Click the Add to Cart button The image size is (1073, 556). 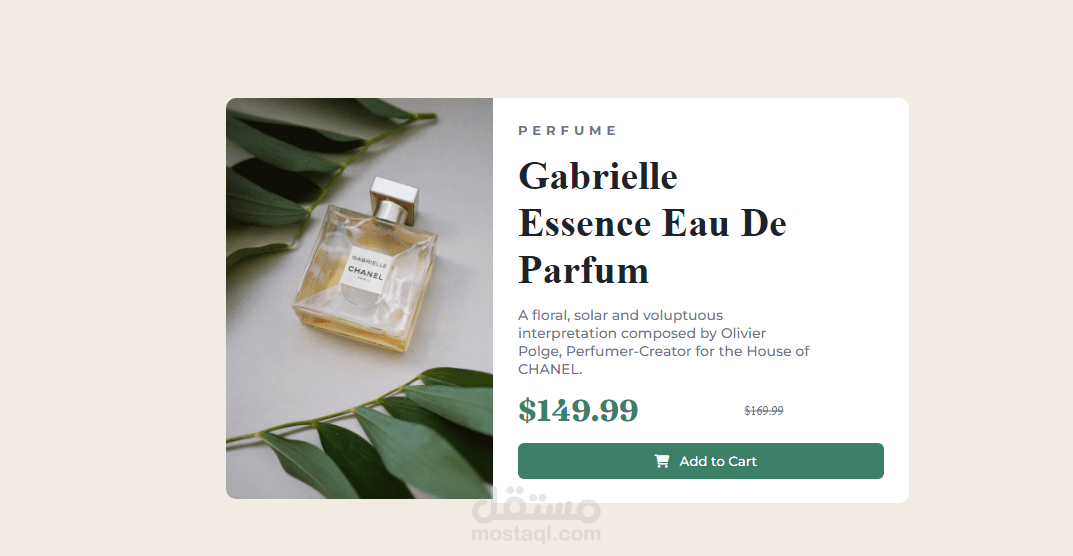point(701,461)
